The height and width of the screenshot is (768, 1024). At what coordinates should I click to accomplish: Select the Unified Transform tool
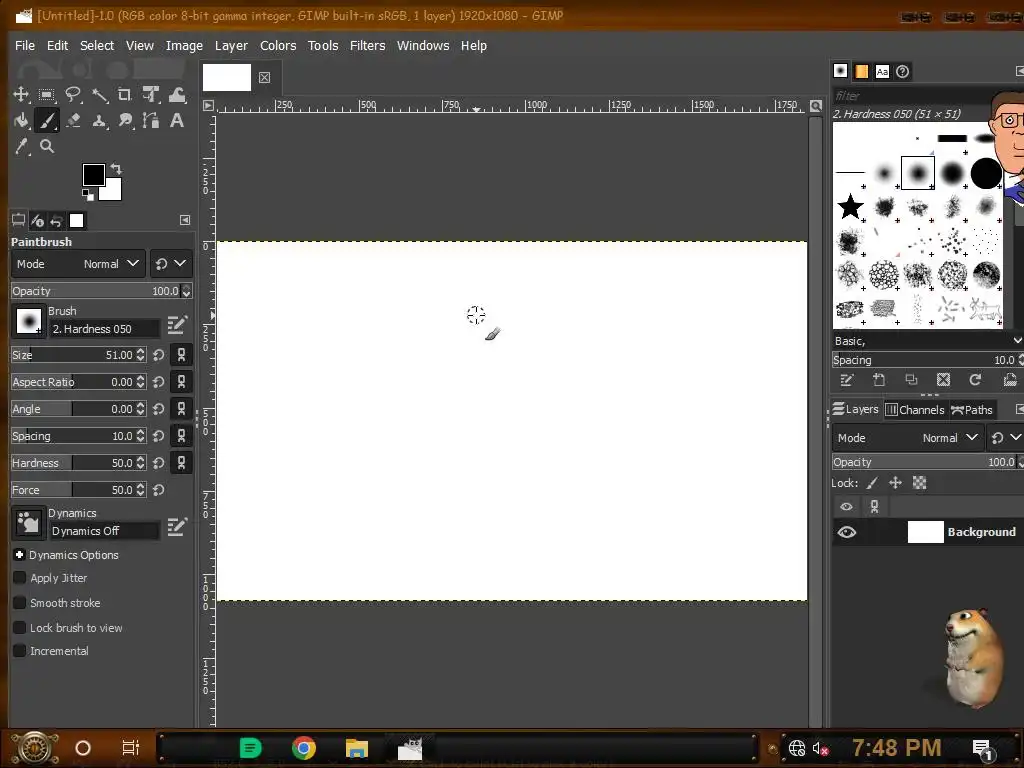click(x=151, y=95)
